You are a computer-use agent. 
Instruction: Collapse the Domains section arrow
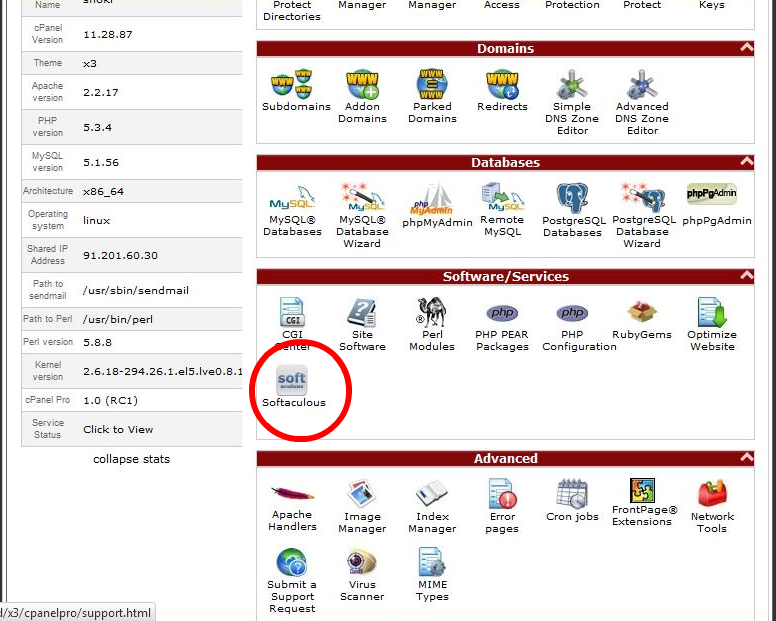pos(746,48)
